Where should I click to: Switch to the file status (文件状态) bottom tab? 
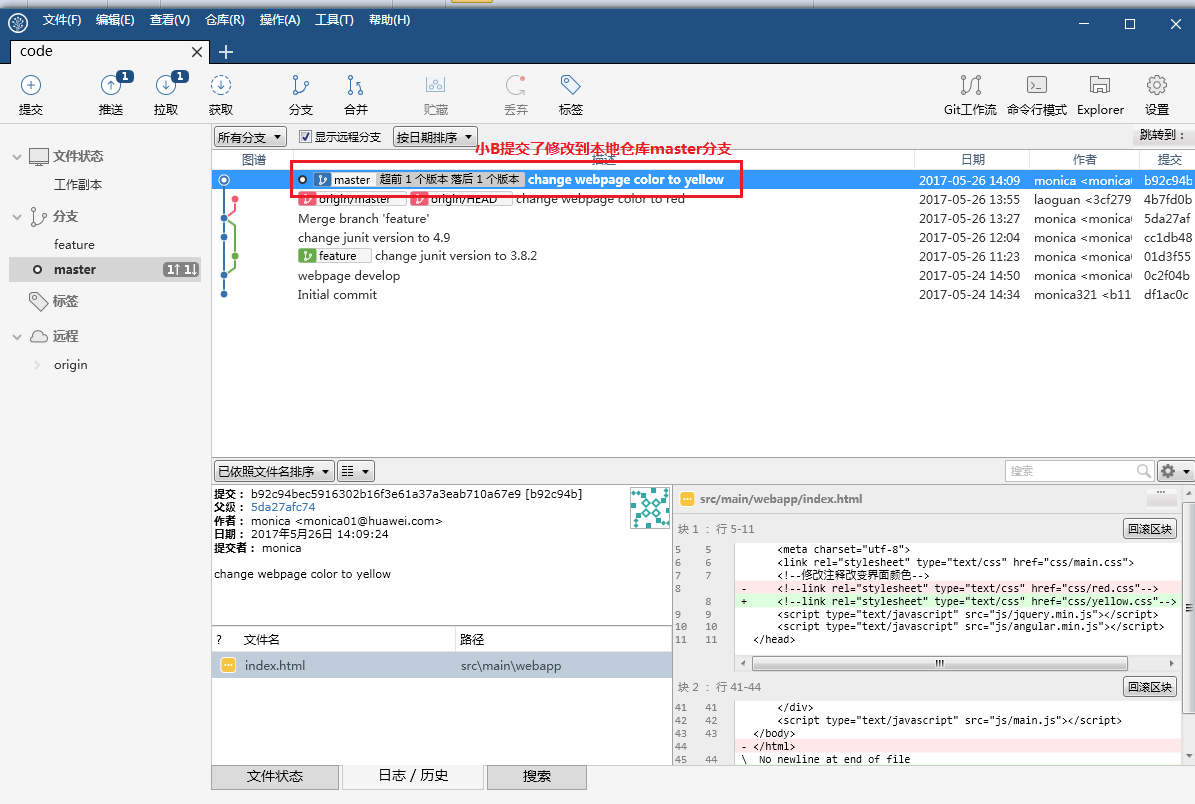coord(275,777)
